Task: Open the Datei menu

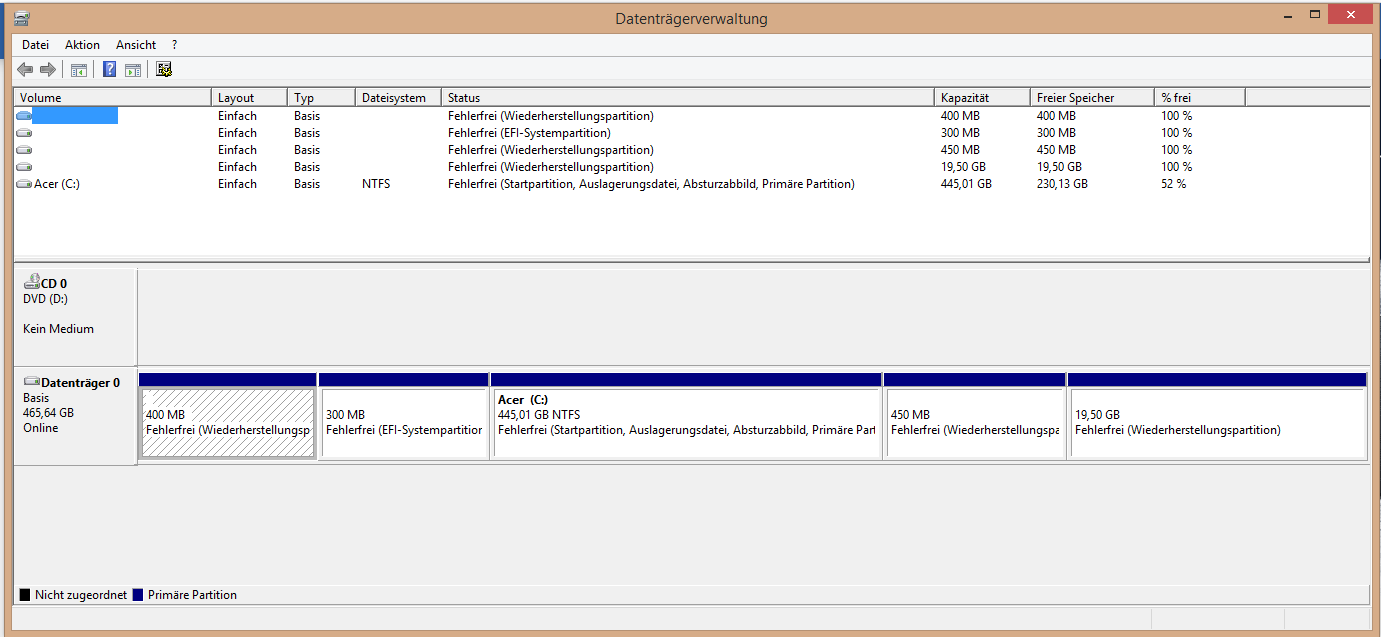Action: (x=35, y=45)
